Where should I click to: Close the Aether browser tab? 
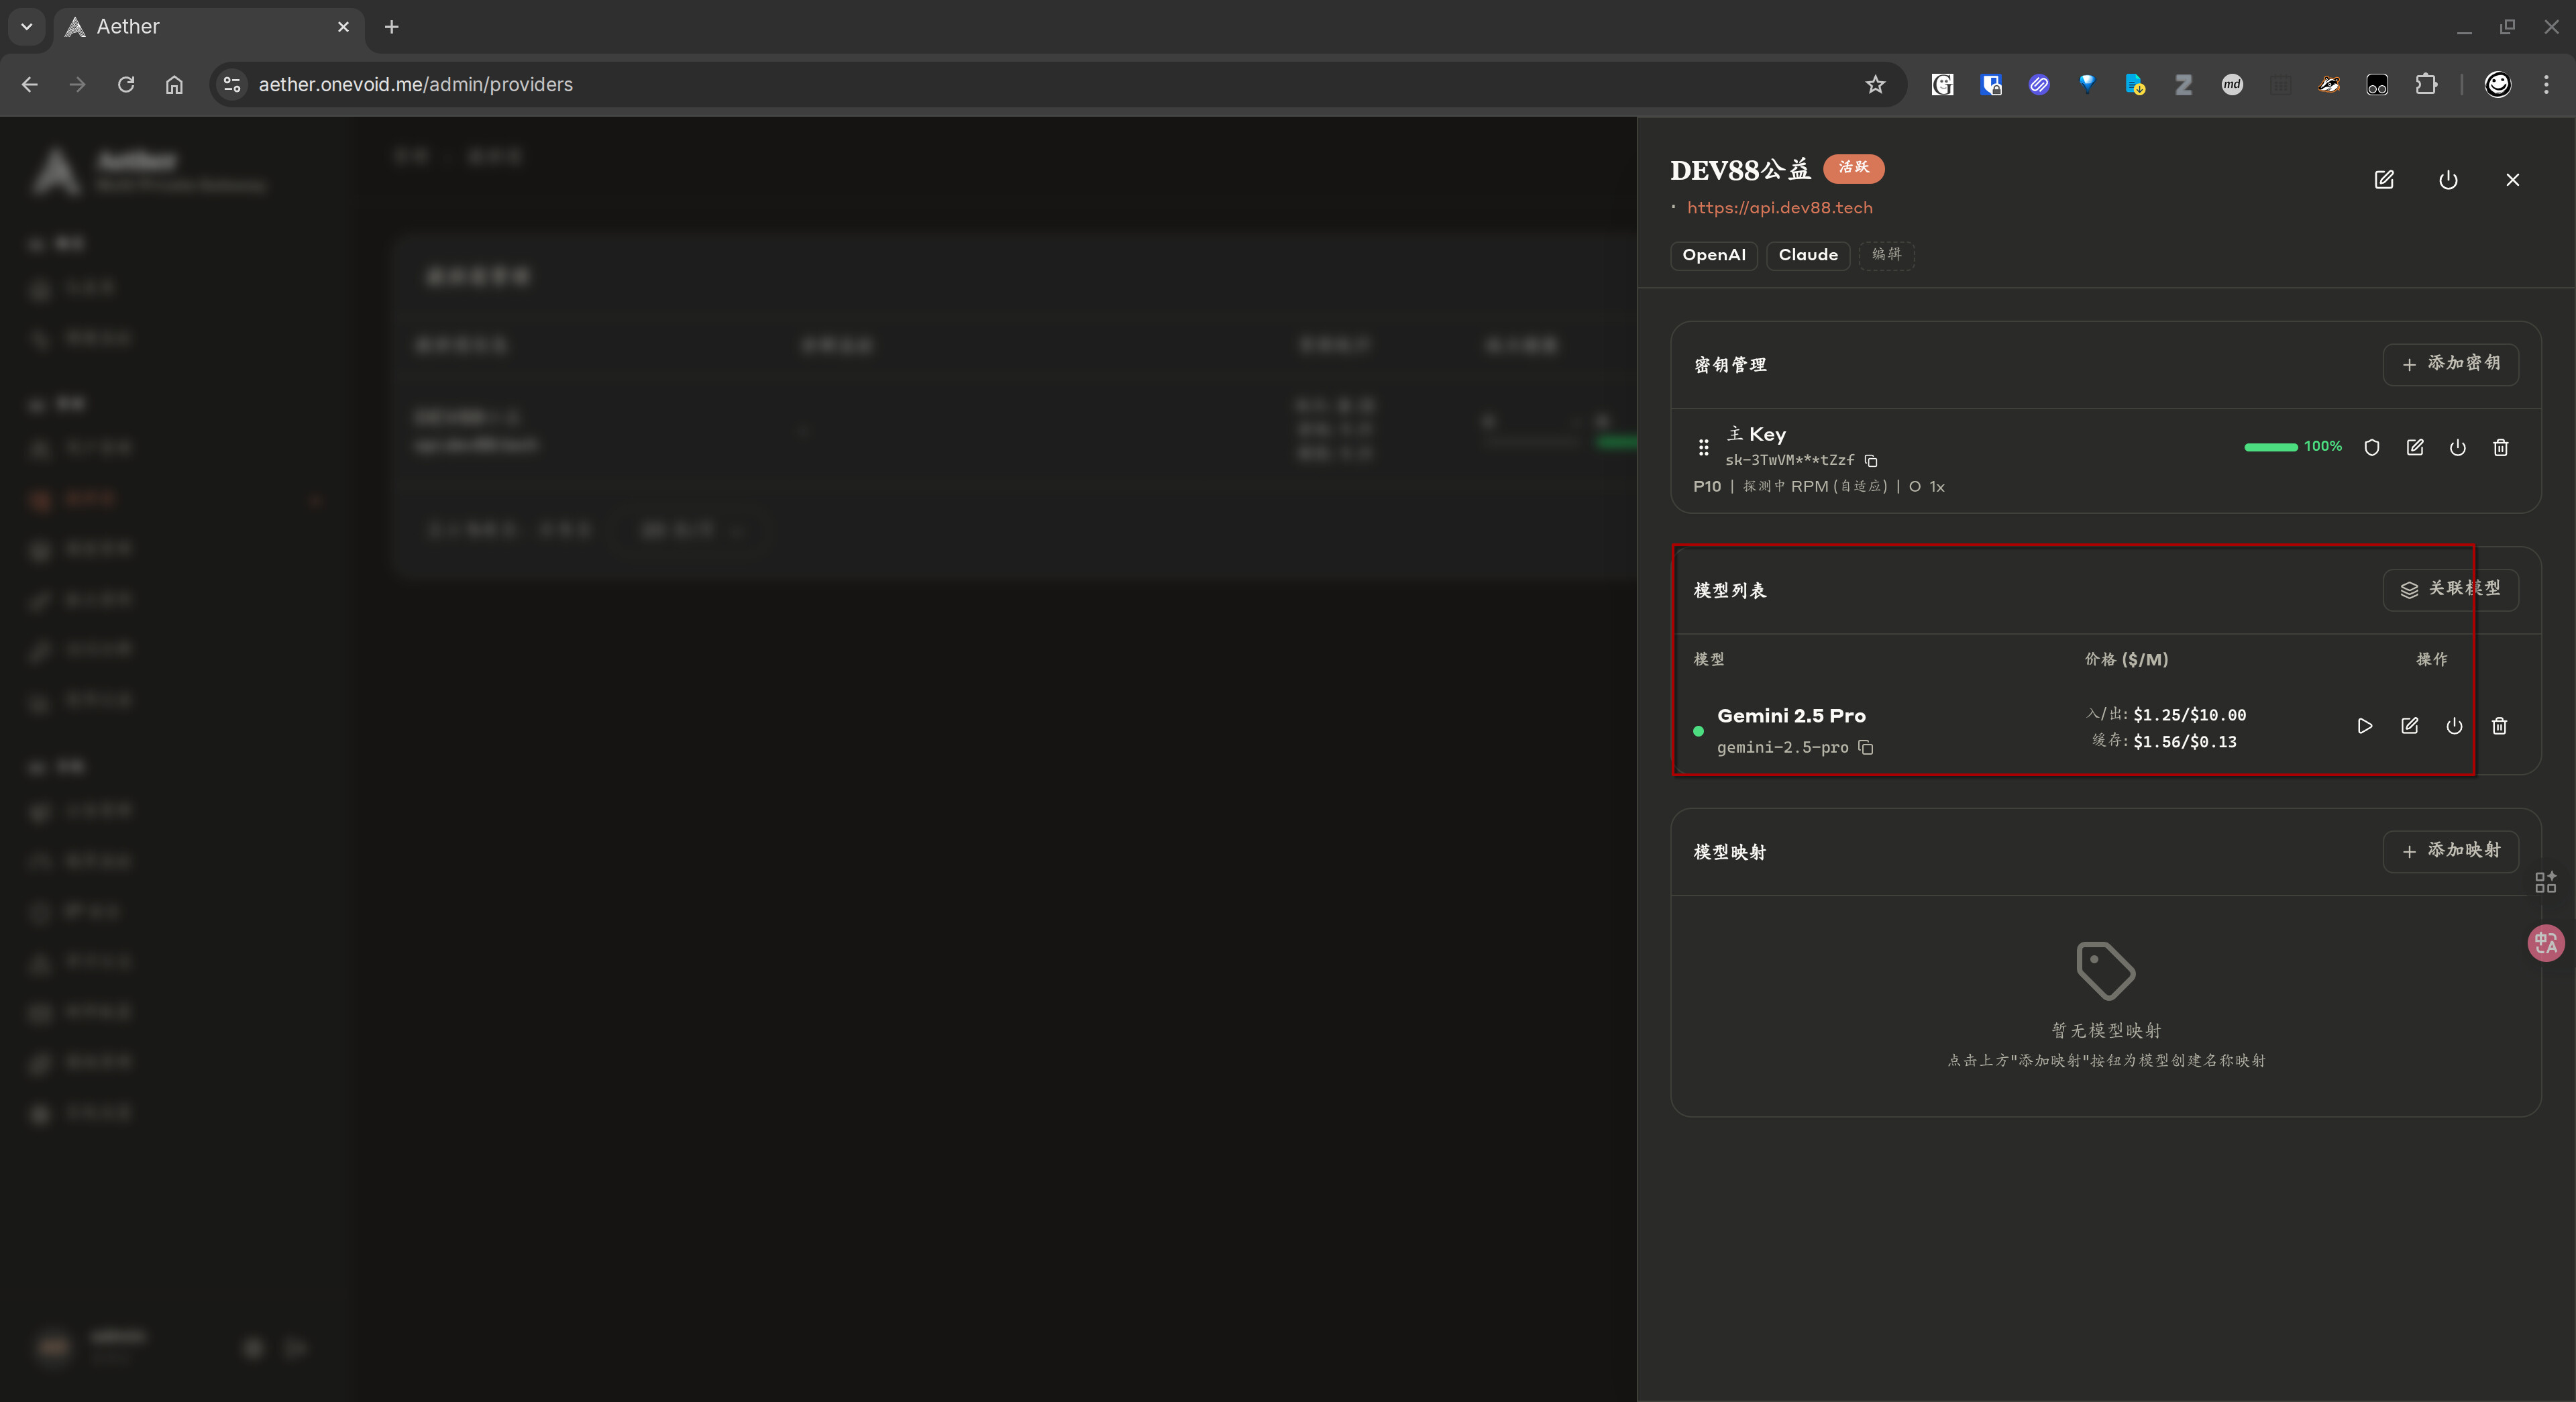[x=343, y=27]
